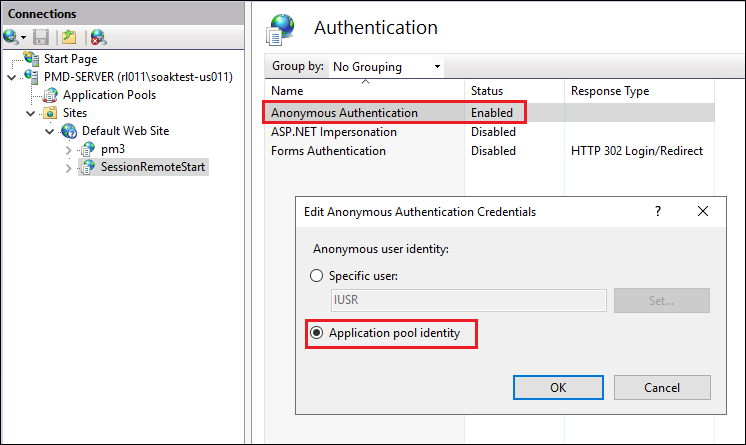Collapse the Default Web Site node

coord(50,131)
